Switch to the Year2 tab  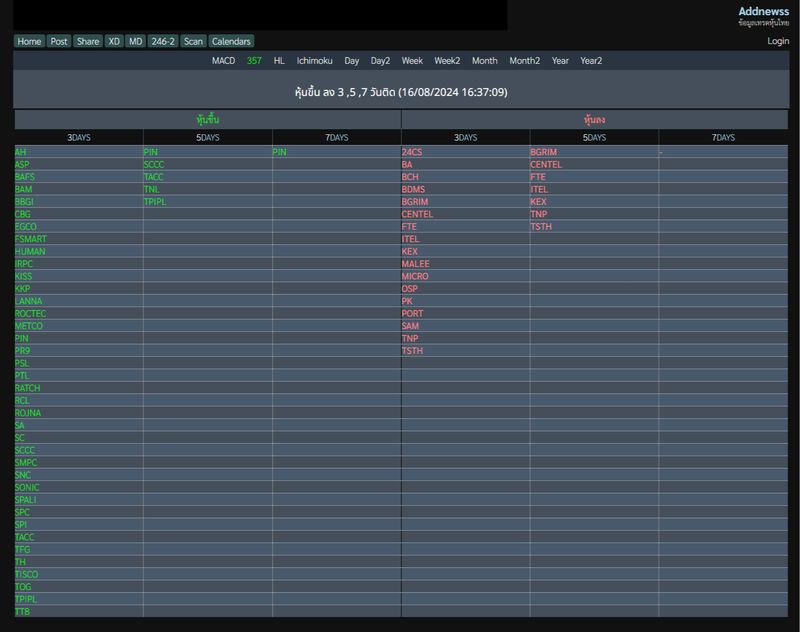[x=591, y=61]
